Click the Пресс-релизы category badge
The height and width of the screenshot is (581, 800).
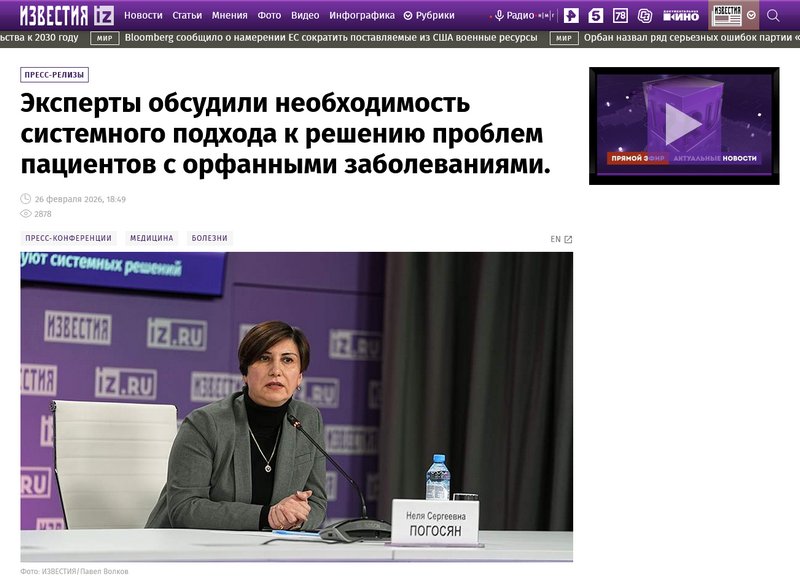click(x=55, y=75)
